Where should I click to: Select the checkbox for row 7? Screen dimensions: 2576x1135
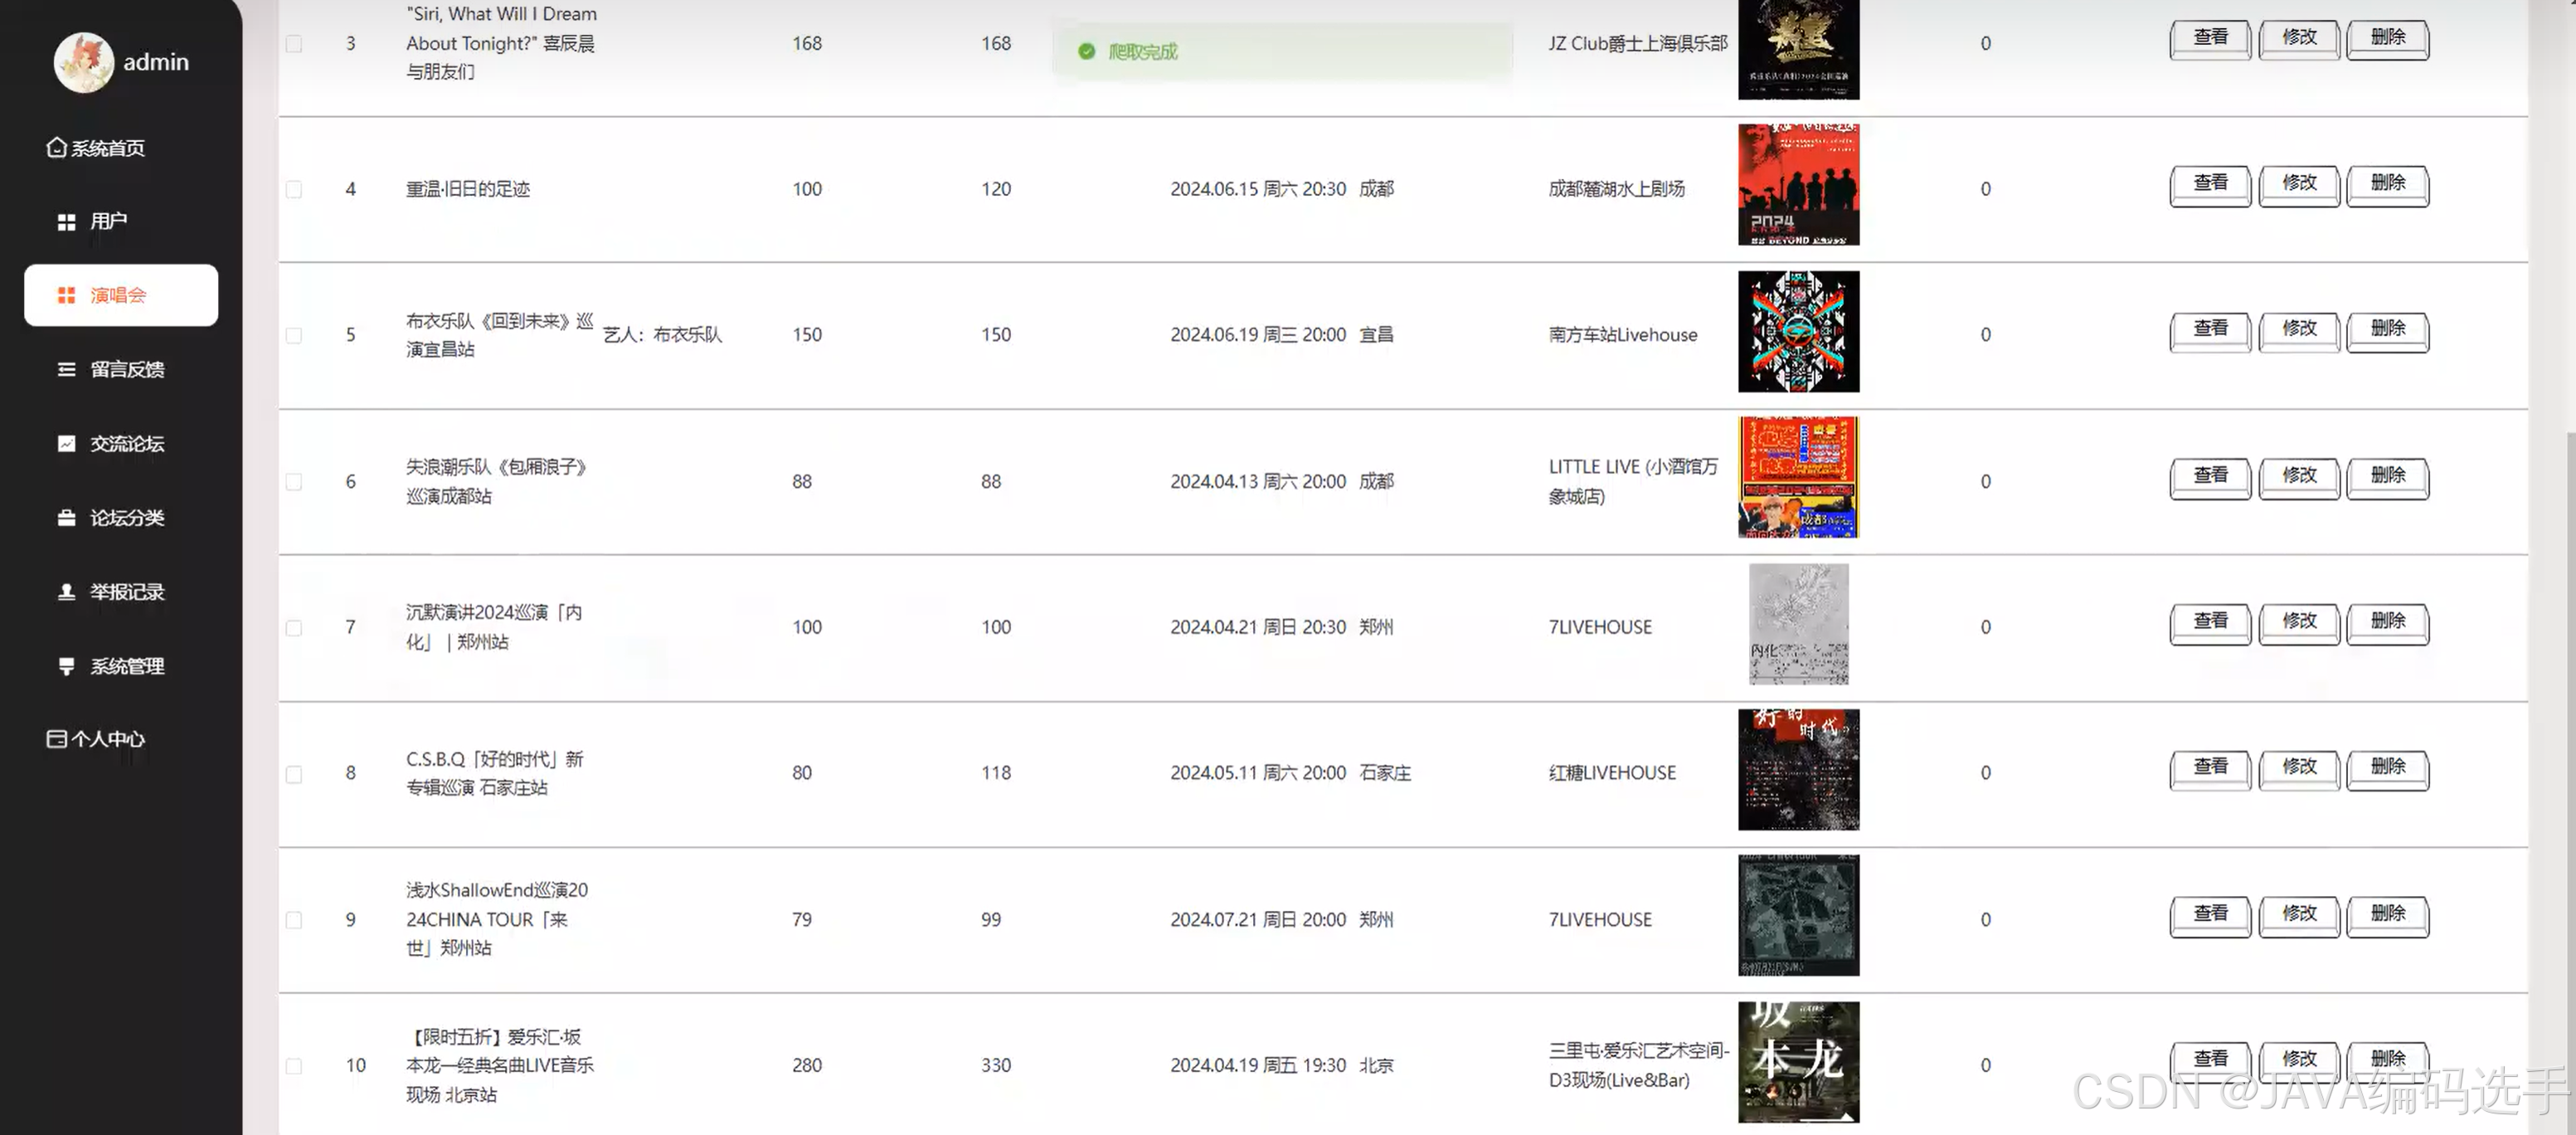tap(294, 628)
